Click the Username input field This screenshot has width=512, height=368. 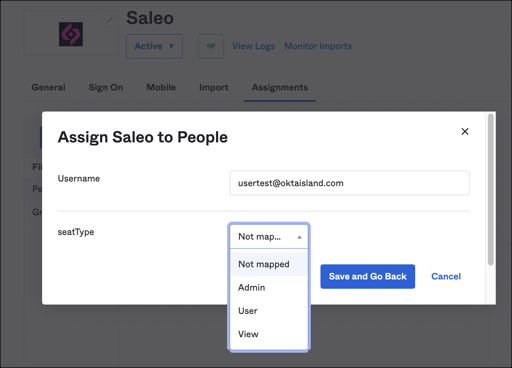click(349, 183)
